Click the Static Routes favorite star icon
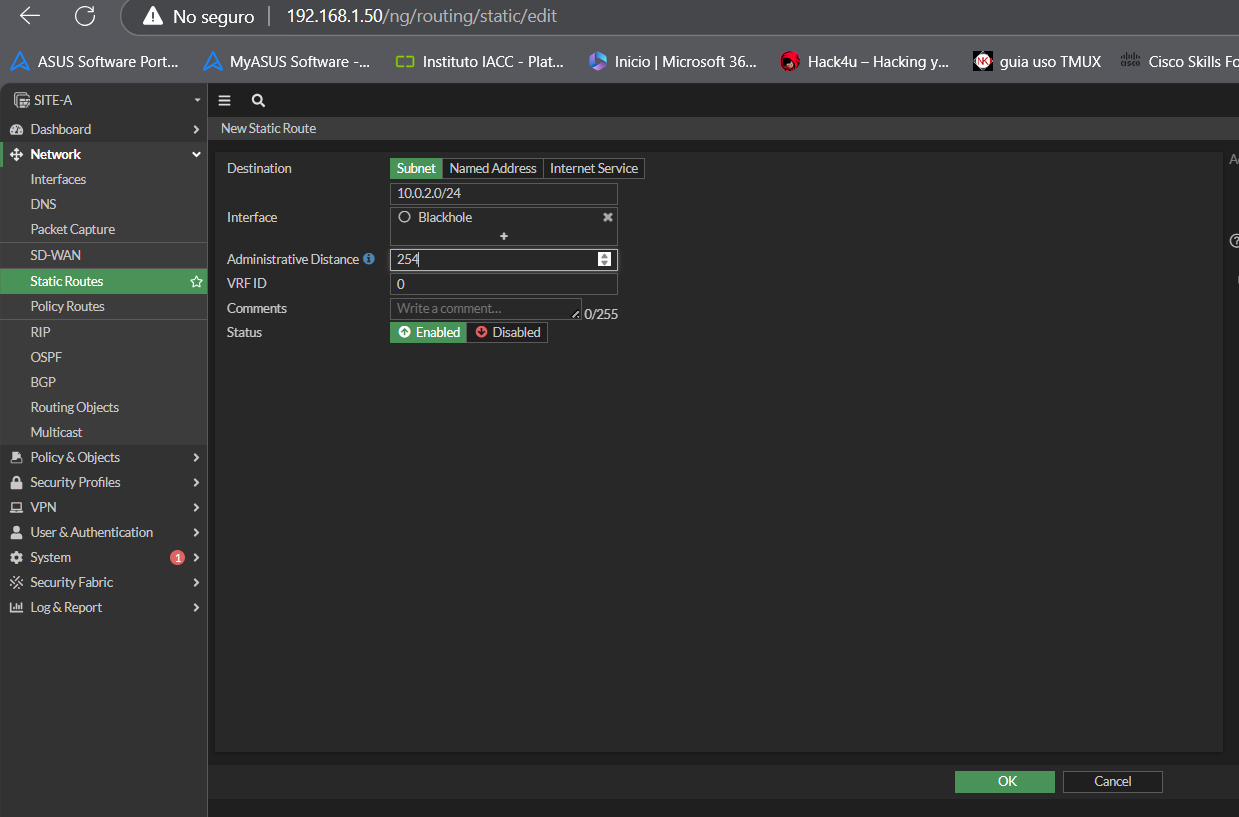 (196, 282)
